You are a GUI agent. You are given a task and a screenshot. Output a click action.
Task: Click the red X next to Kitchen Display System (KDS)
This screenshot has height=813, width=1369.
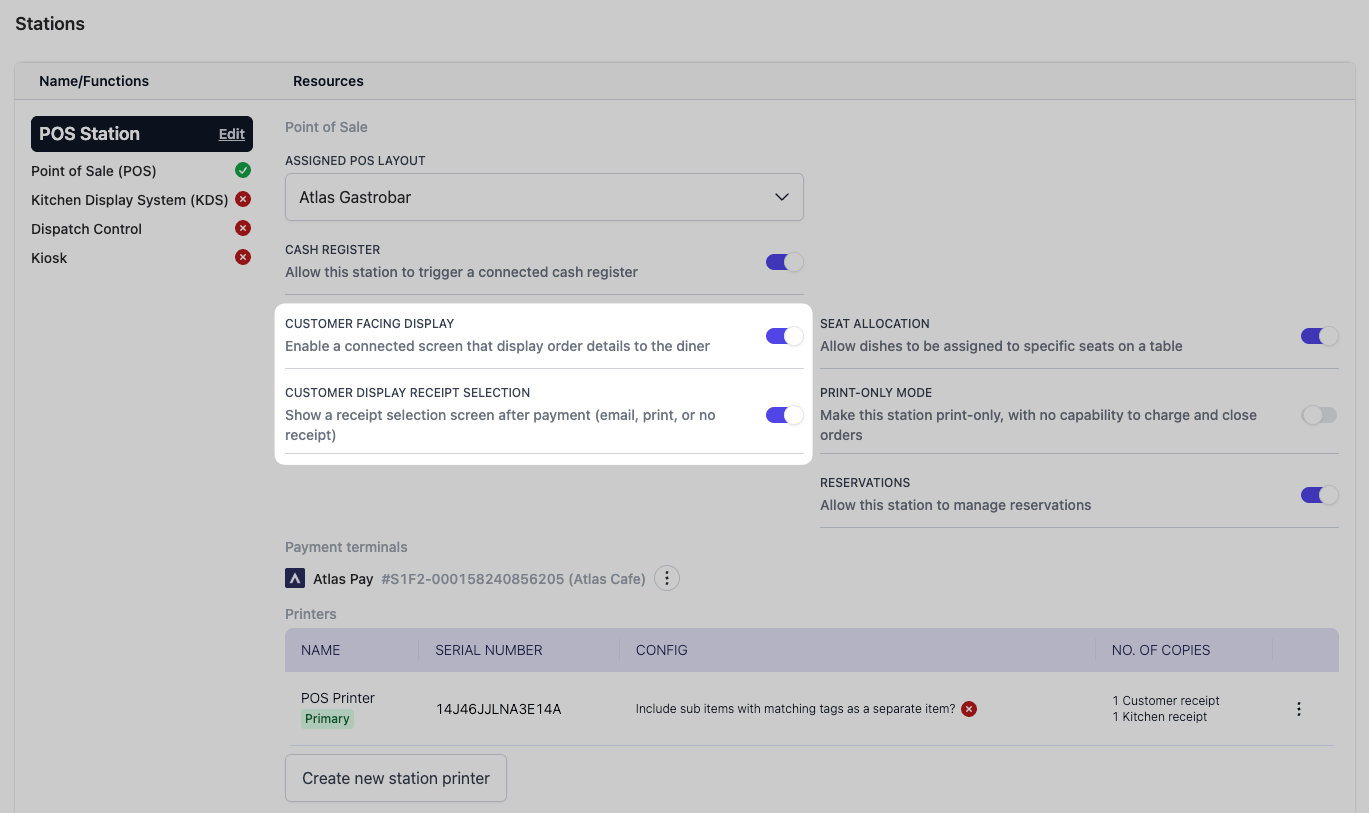(243, 200)
